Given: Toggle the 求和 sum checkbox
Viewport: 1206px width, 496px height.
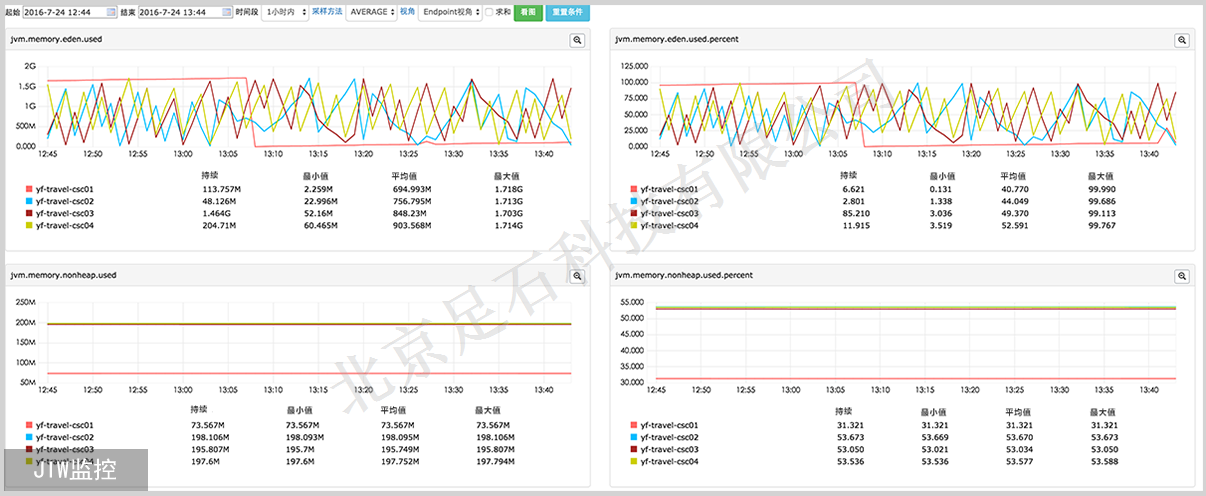Looking at the screenshot, I should [x=489, y=12].
